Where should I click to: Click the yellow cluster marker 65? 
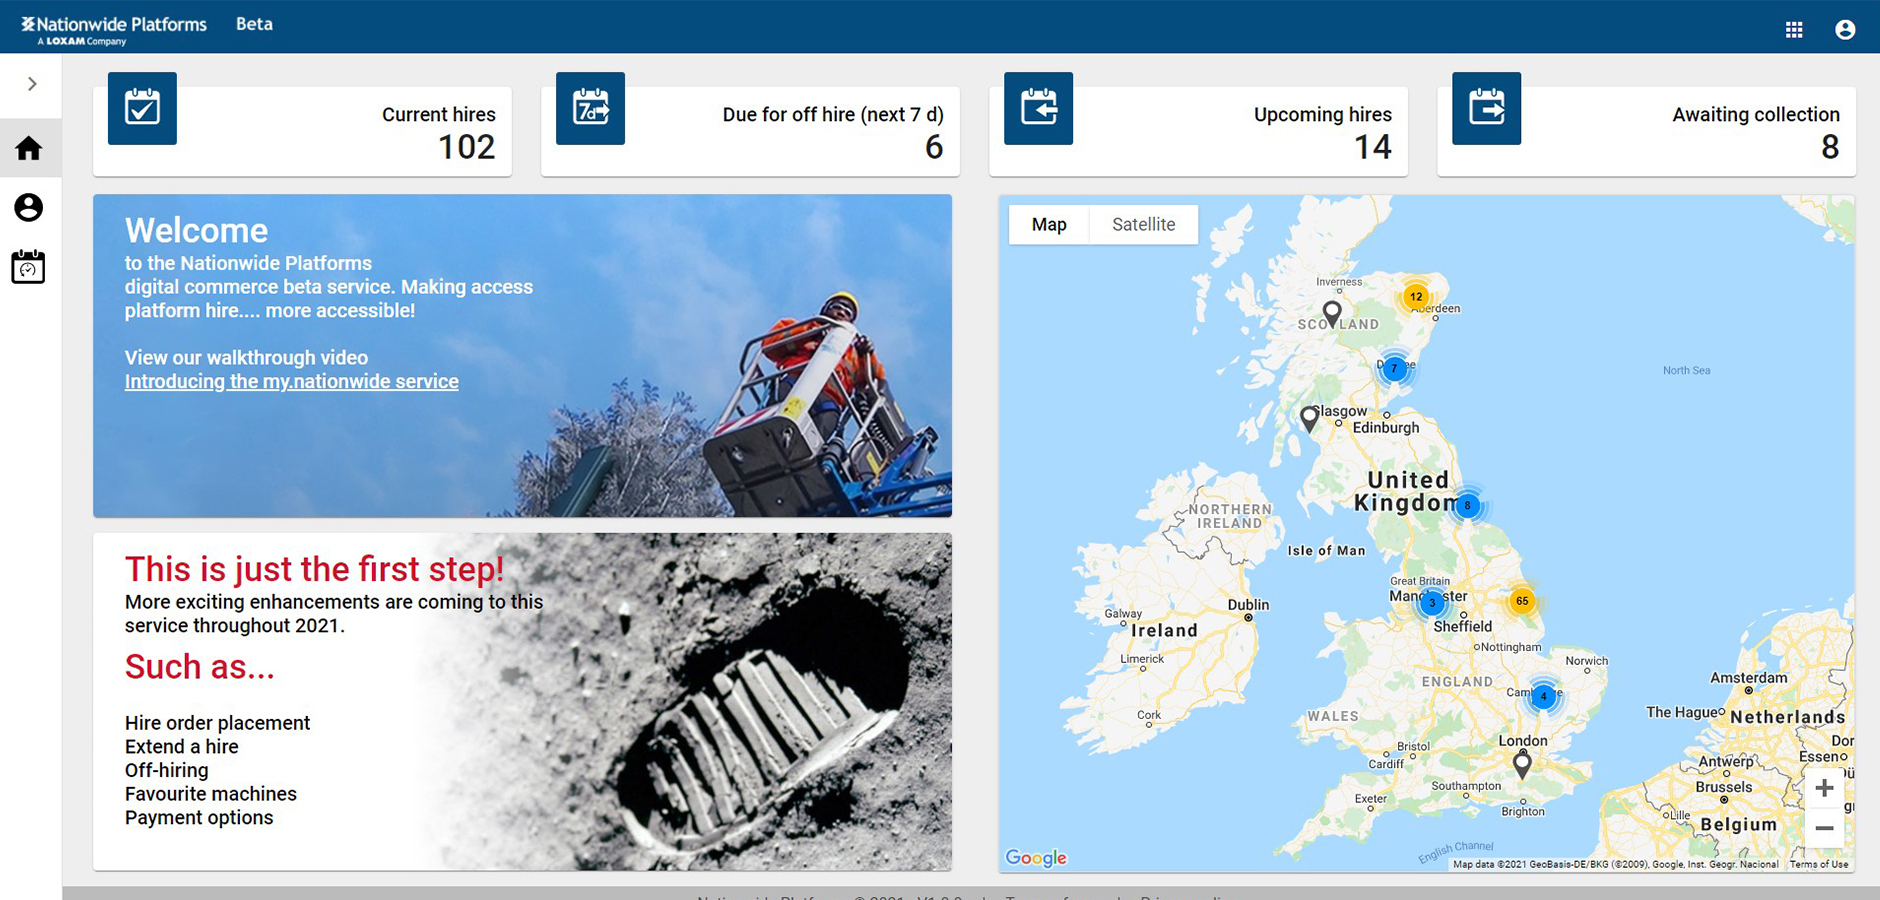1521,601
